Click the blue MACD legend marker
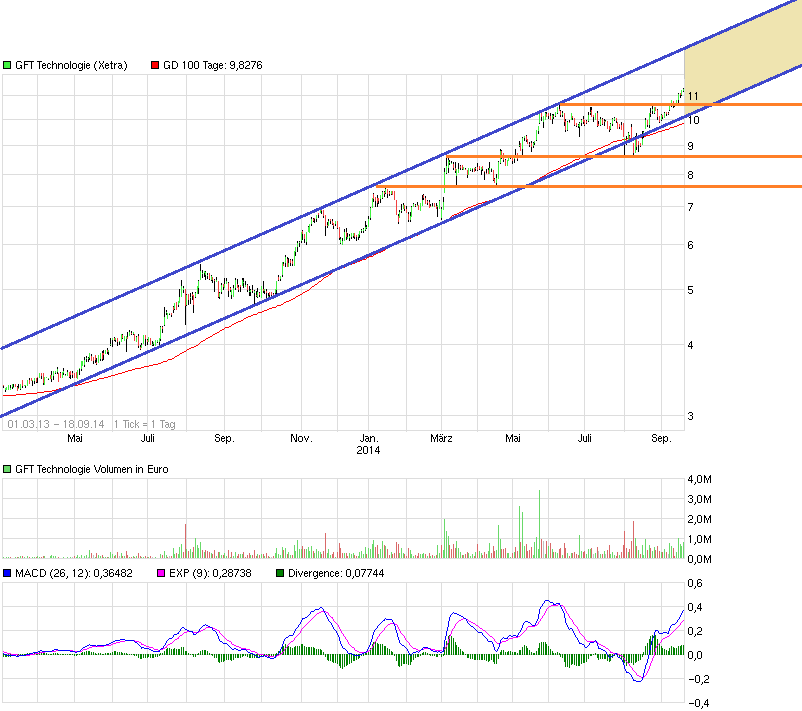Viewport: 802px width, 711px height. (x=8, y=573)
